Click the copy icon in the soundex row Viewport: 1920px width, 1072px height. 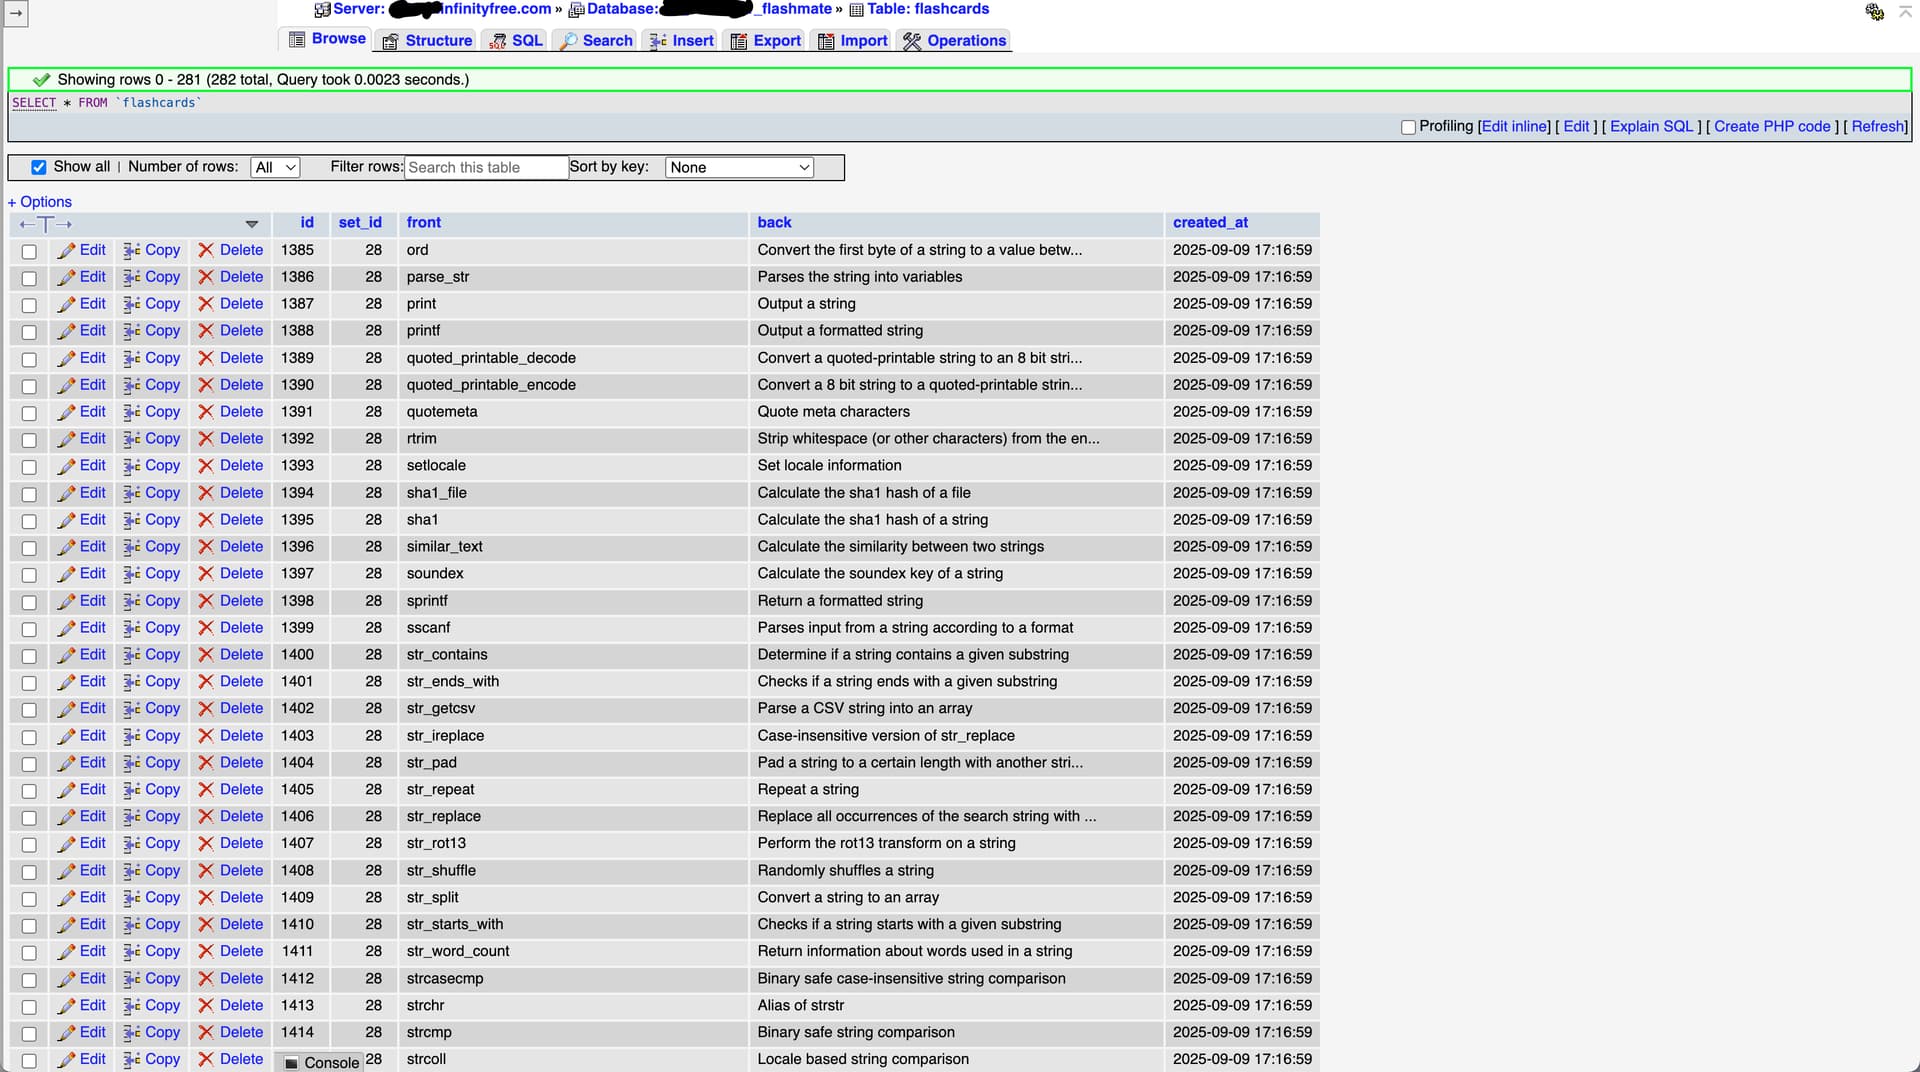pyautogui.click(x=131, y=574)
